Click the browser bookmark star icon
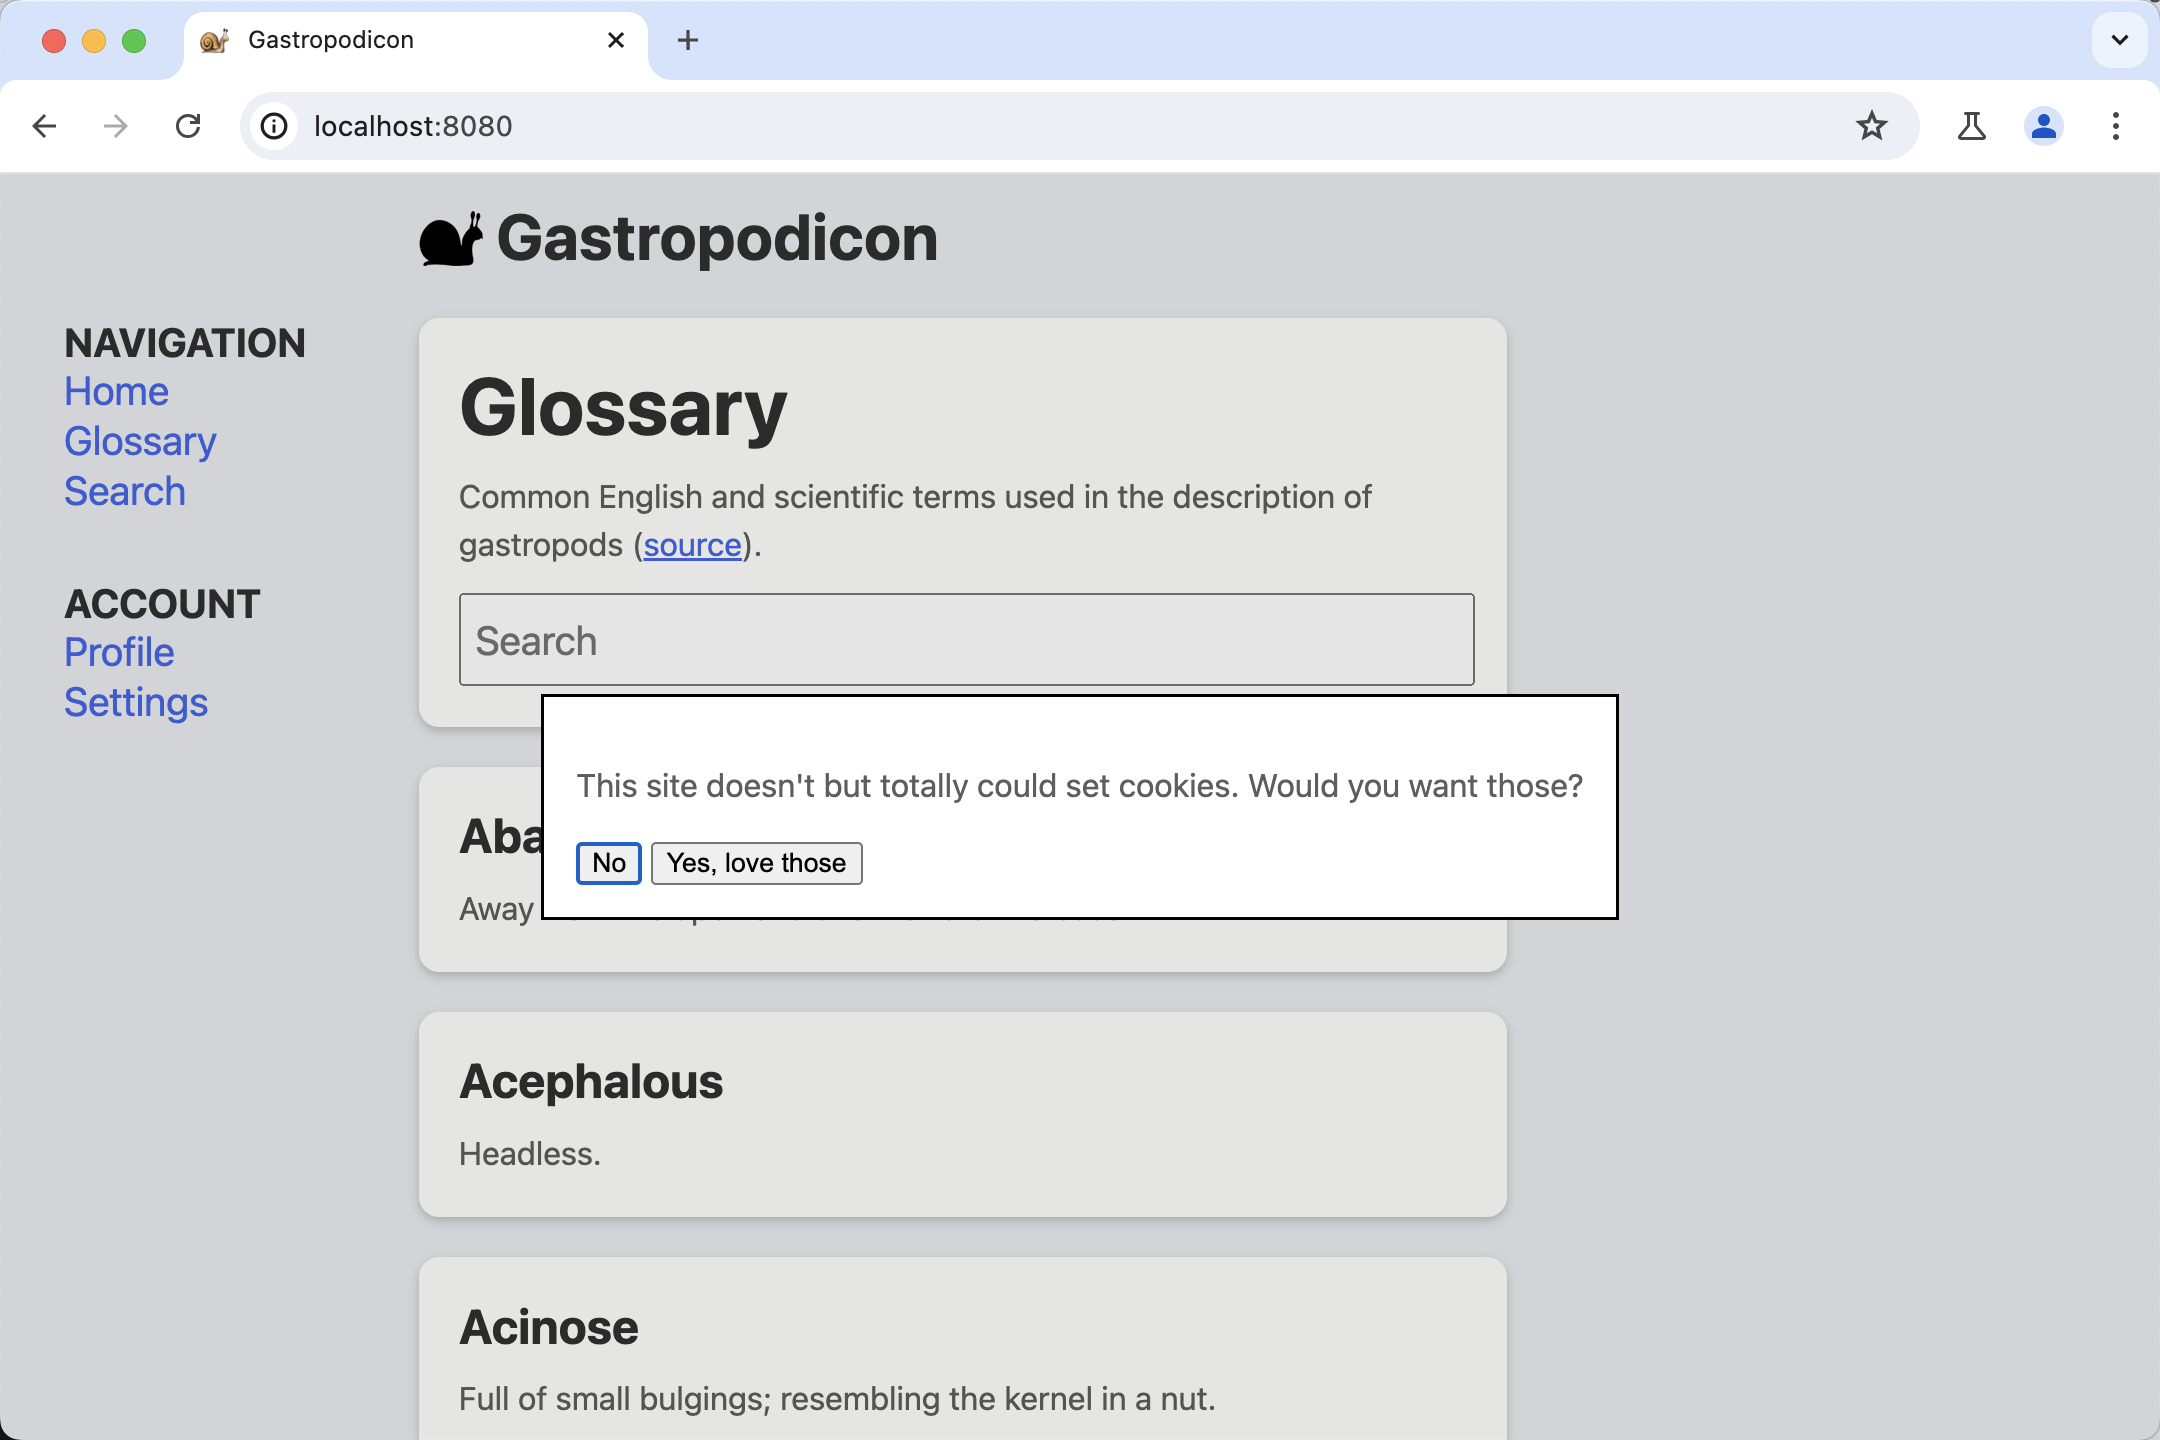 (x=1872, y=125)
